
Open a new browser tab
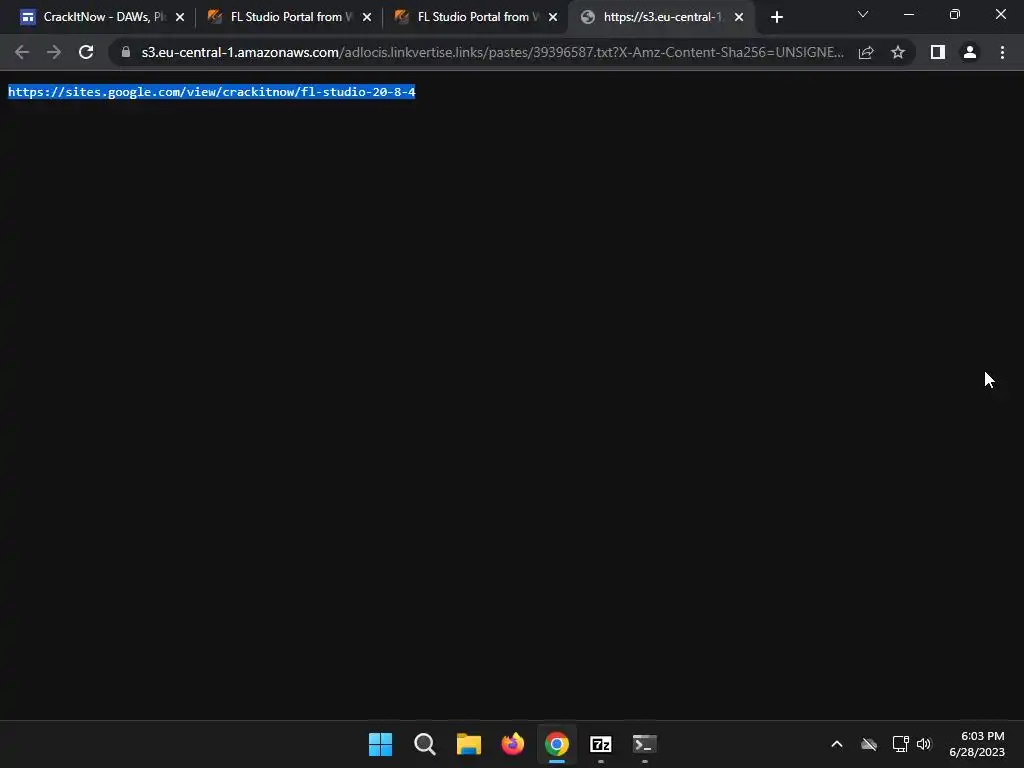point(776,18)
